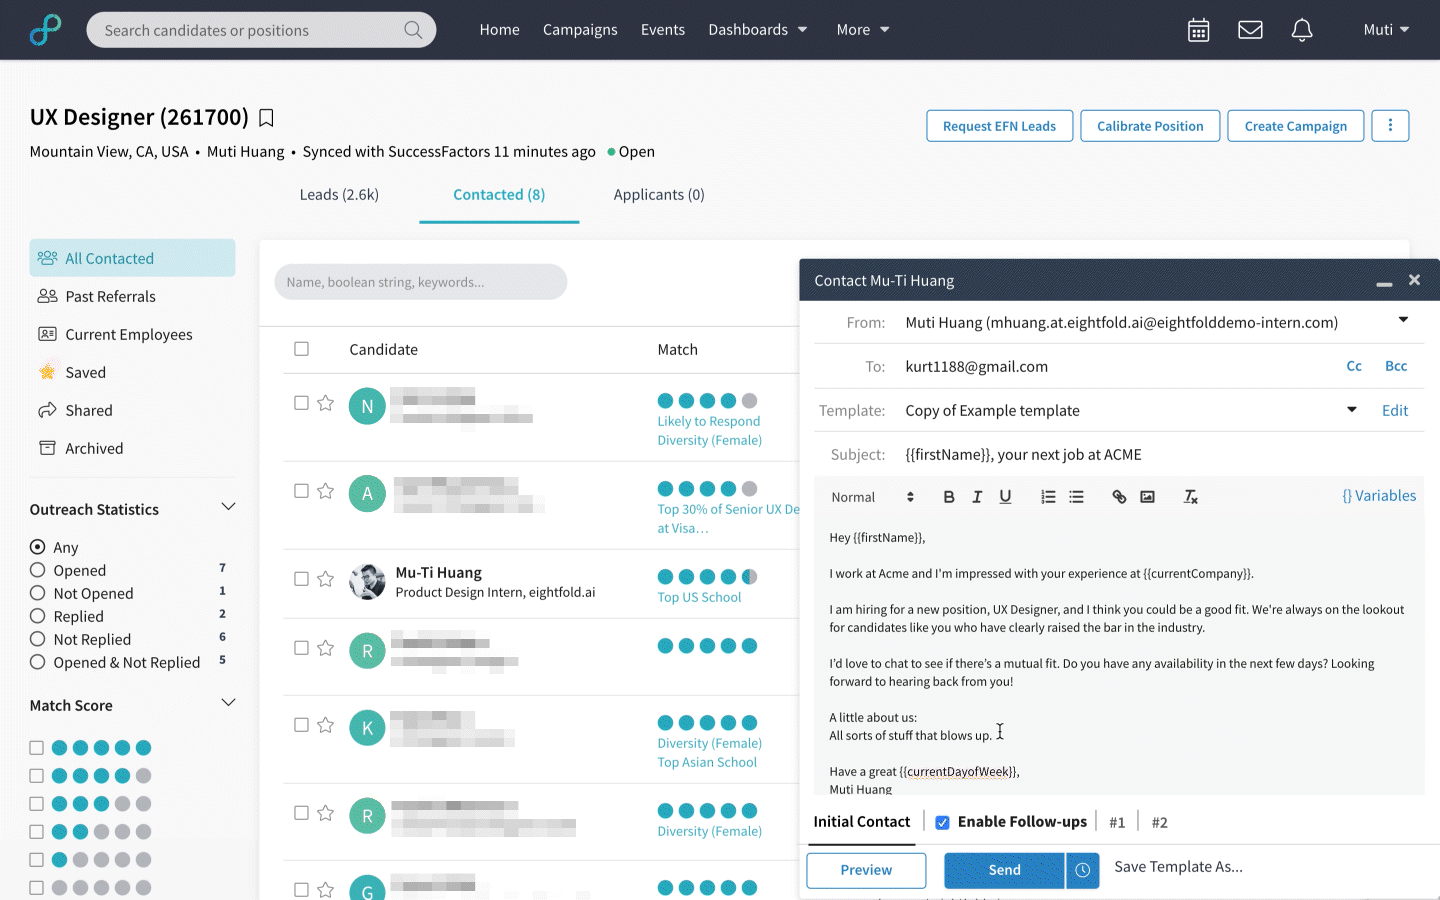The width and height of the screenshot is (1440, 900).
Task: Select the Replied radio button
Action: coord(38,616)
